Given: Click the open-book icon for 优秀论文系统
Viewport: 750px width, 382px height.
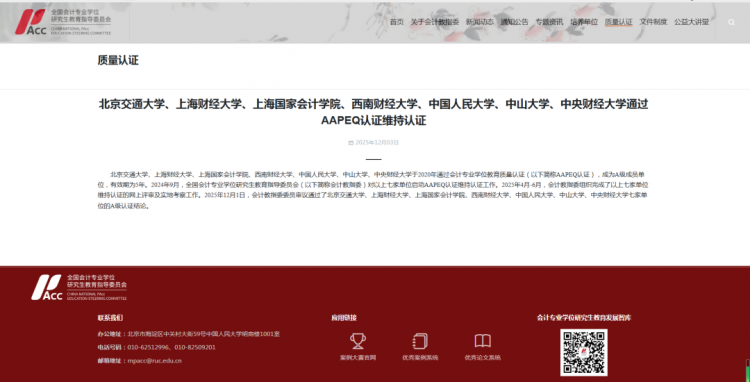Looking at the screenshot, I should pyautogui.click(x=483, y=341).
